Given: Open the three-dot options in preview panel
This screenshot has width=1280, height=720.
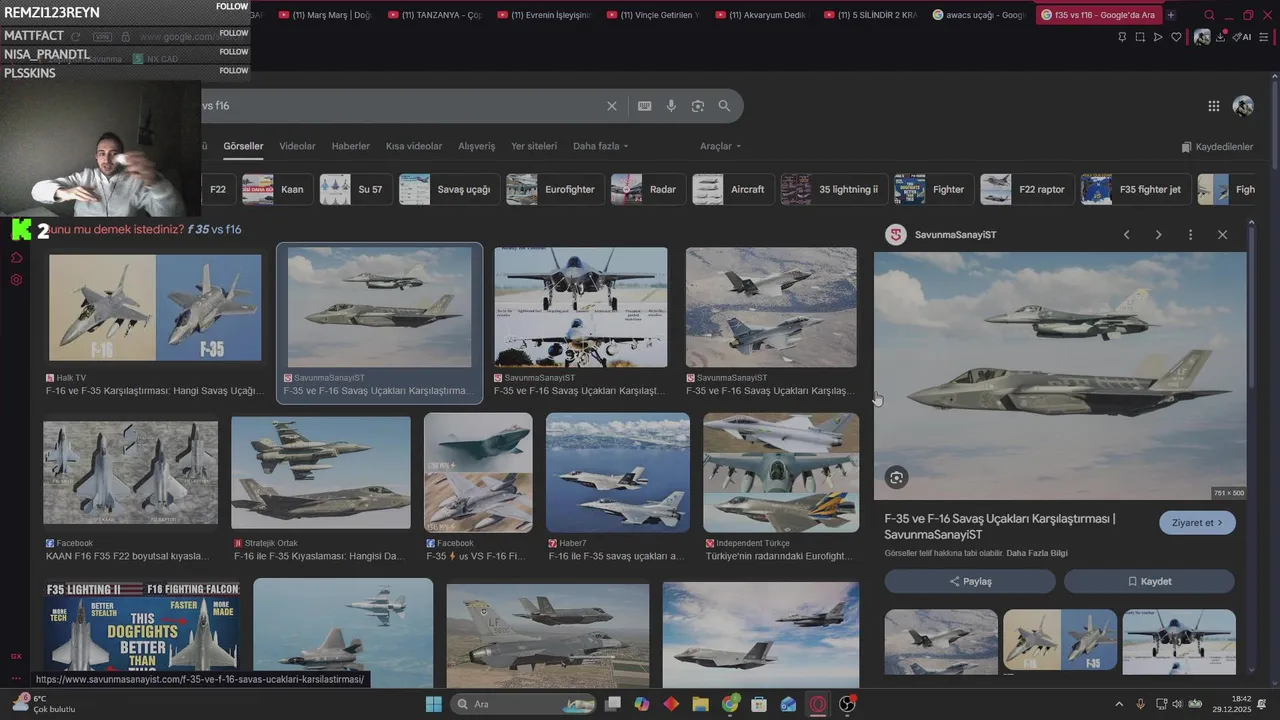Looking at the screenshot, I should click(x=1190, y=235).
